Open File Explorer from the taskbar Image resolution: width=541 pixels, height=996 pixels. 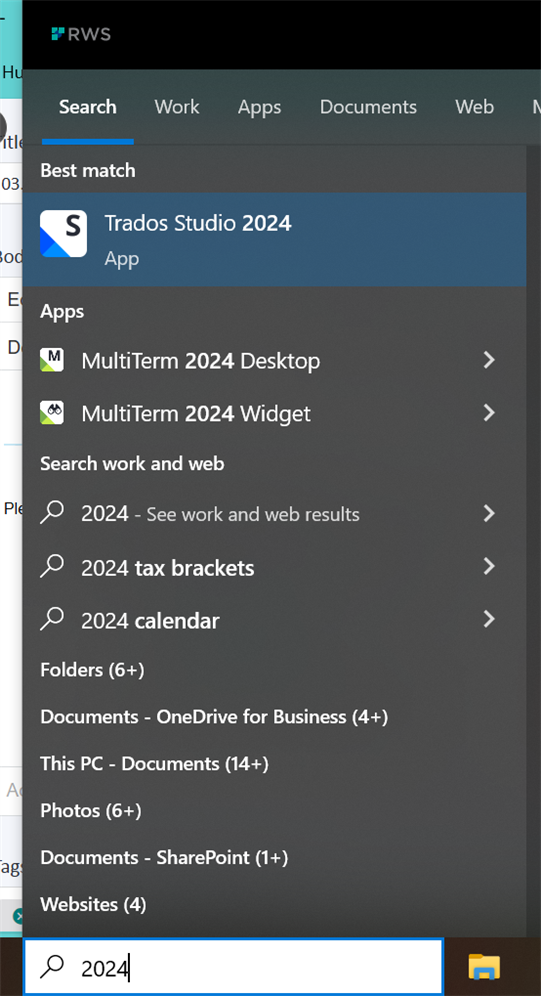[x=484, y=967]
